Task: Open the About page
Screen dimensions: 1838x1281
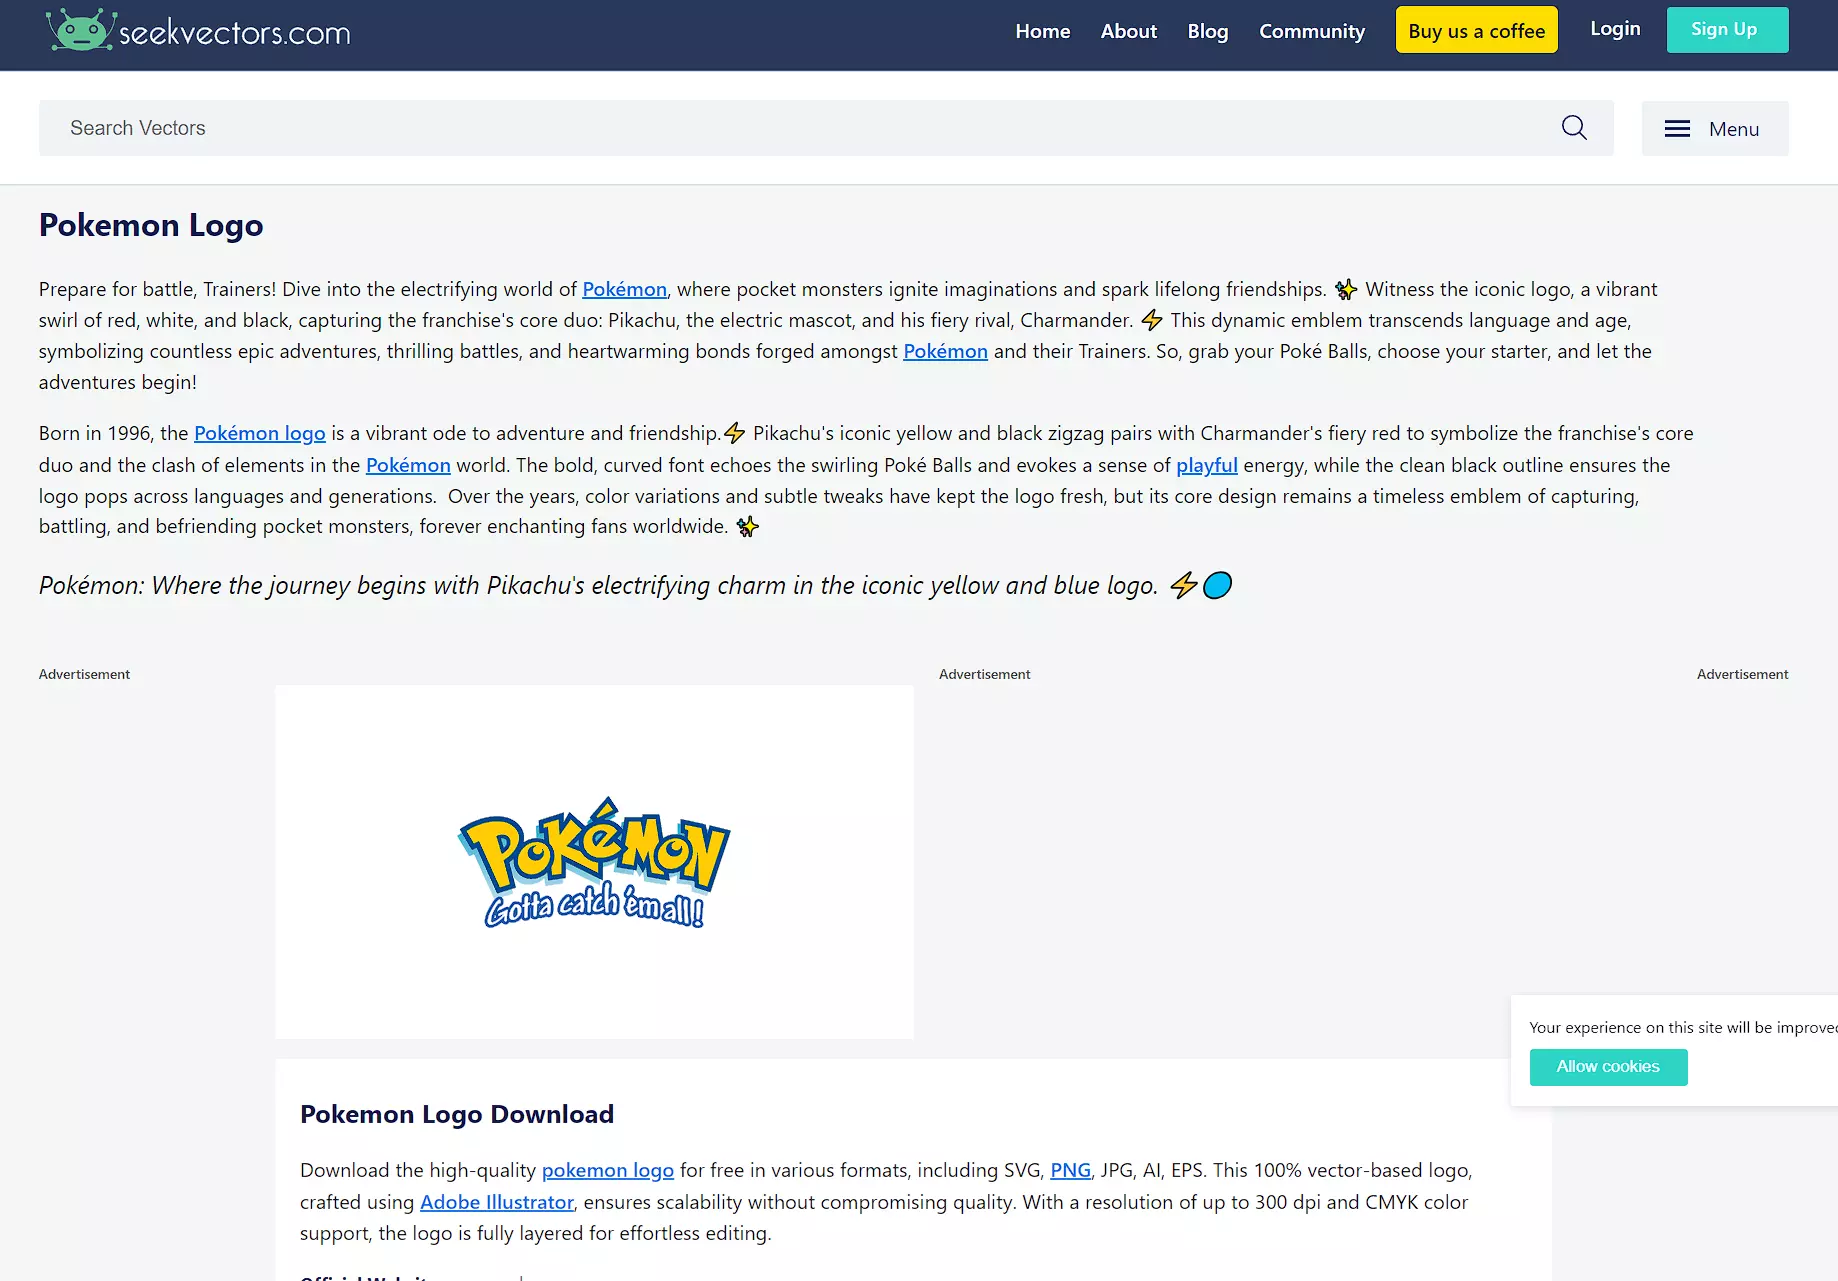Action: tap(1128, 31)
